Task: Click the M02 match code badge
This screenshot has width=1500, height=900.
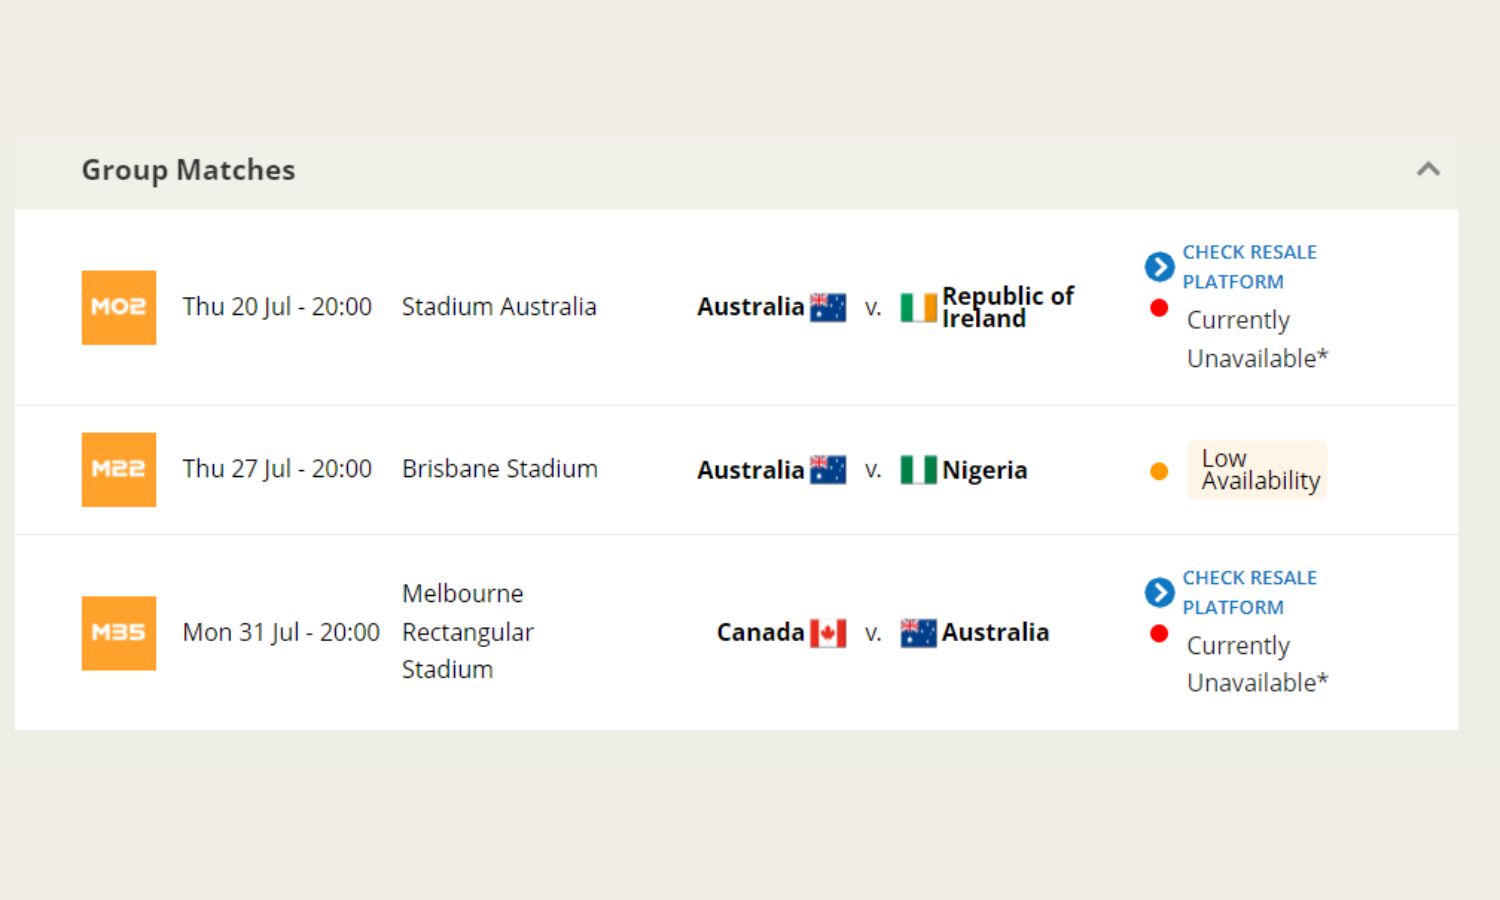Action: [118, 307]
